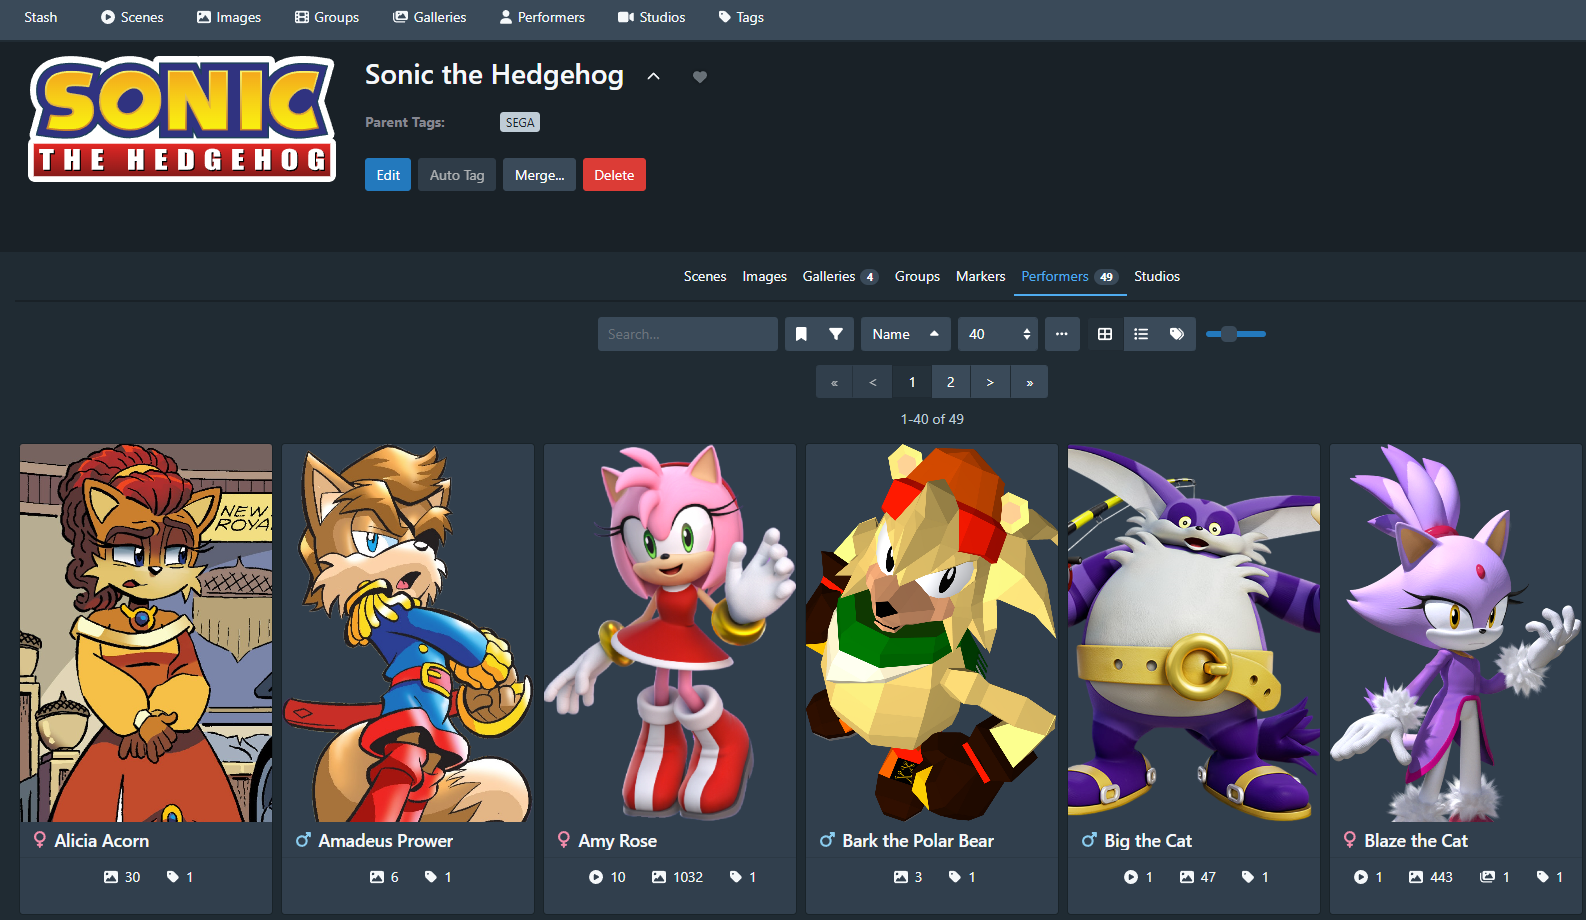Jump to first page with « button
The image size is (1586, 920).
point(834,382)
